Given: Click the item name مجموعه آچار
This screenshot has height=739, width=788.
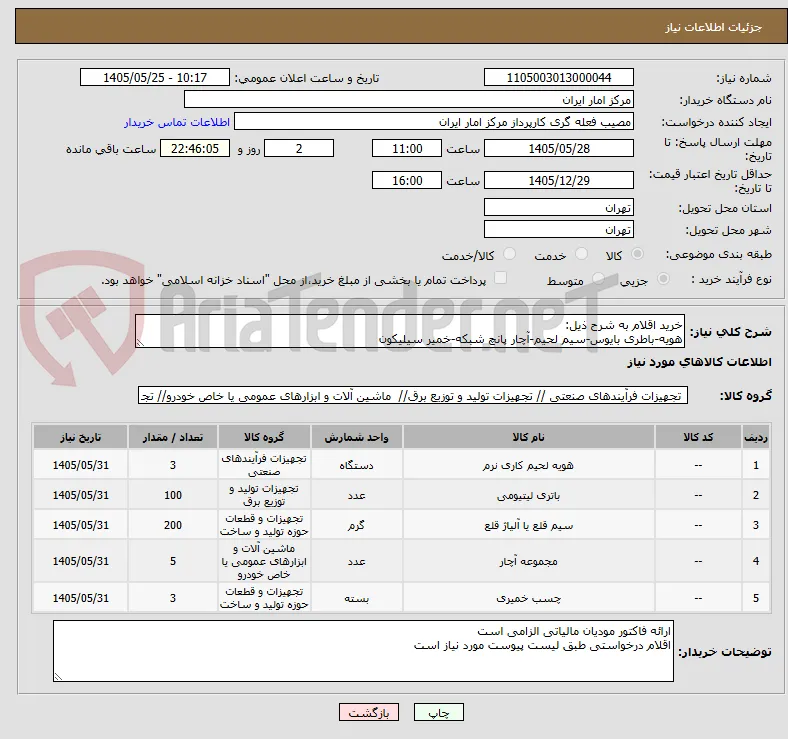Looking at the screenshot, I should click(528, 561).
